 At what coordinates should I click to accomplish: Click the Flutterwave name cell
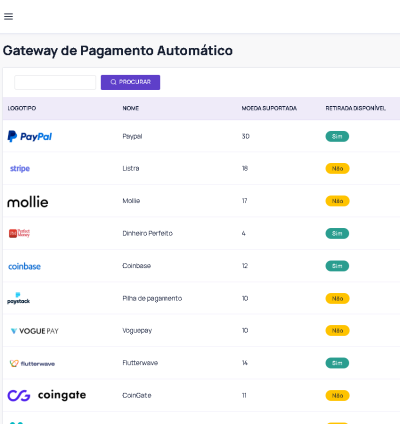click(140, 363)
